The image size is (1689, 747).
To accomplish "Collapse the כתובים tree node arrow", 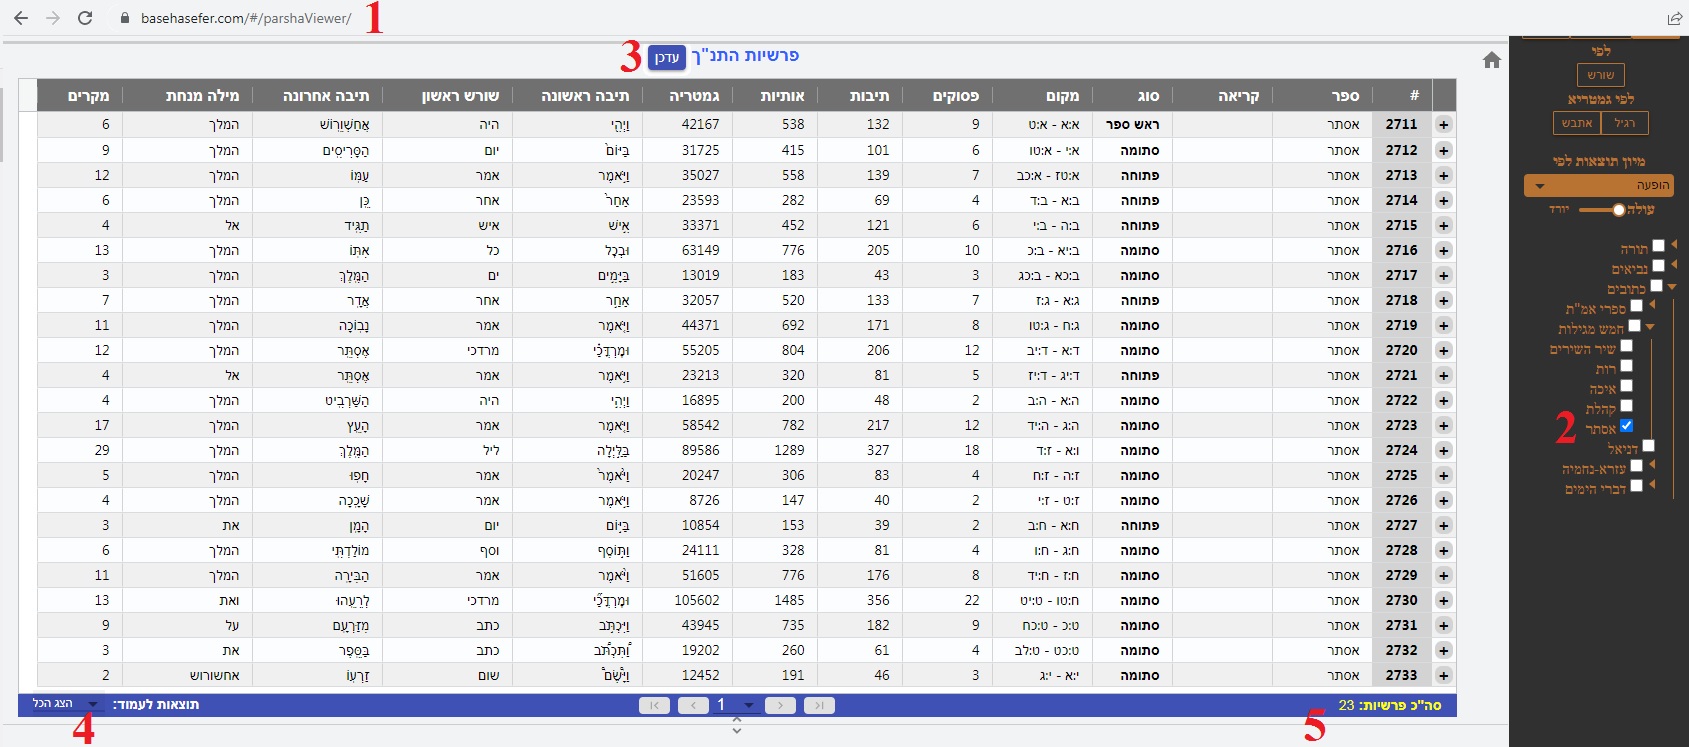I will pos(1672,287).
